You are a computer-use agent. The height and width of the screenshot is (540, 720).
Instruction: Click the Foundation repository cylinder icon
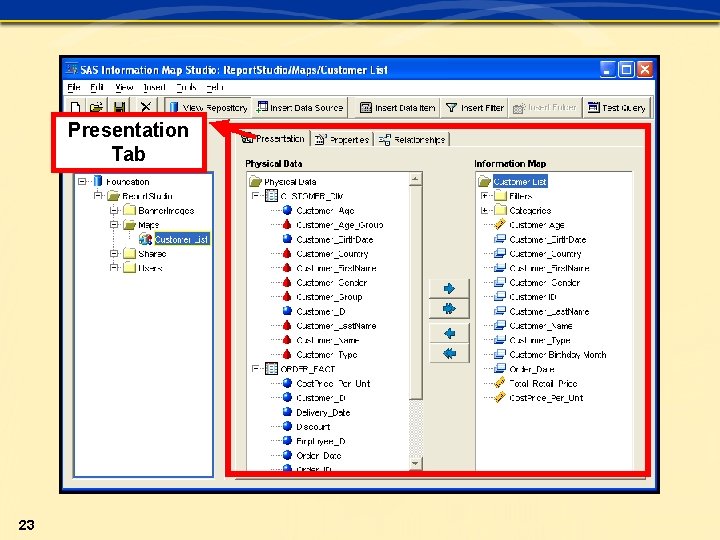(x=97, y=181)
